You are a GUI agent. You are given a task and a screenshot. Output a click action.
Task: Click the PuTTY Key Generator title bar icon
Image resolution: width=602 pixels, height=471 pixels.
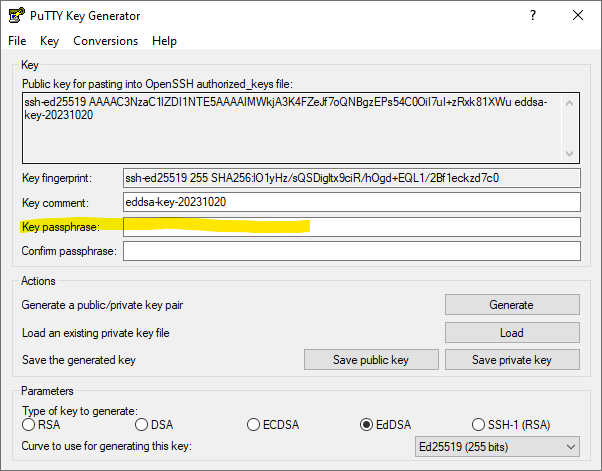tap(16, 16)
